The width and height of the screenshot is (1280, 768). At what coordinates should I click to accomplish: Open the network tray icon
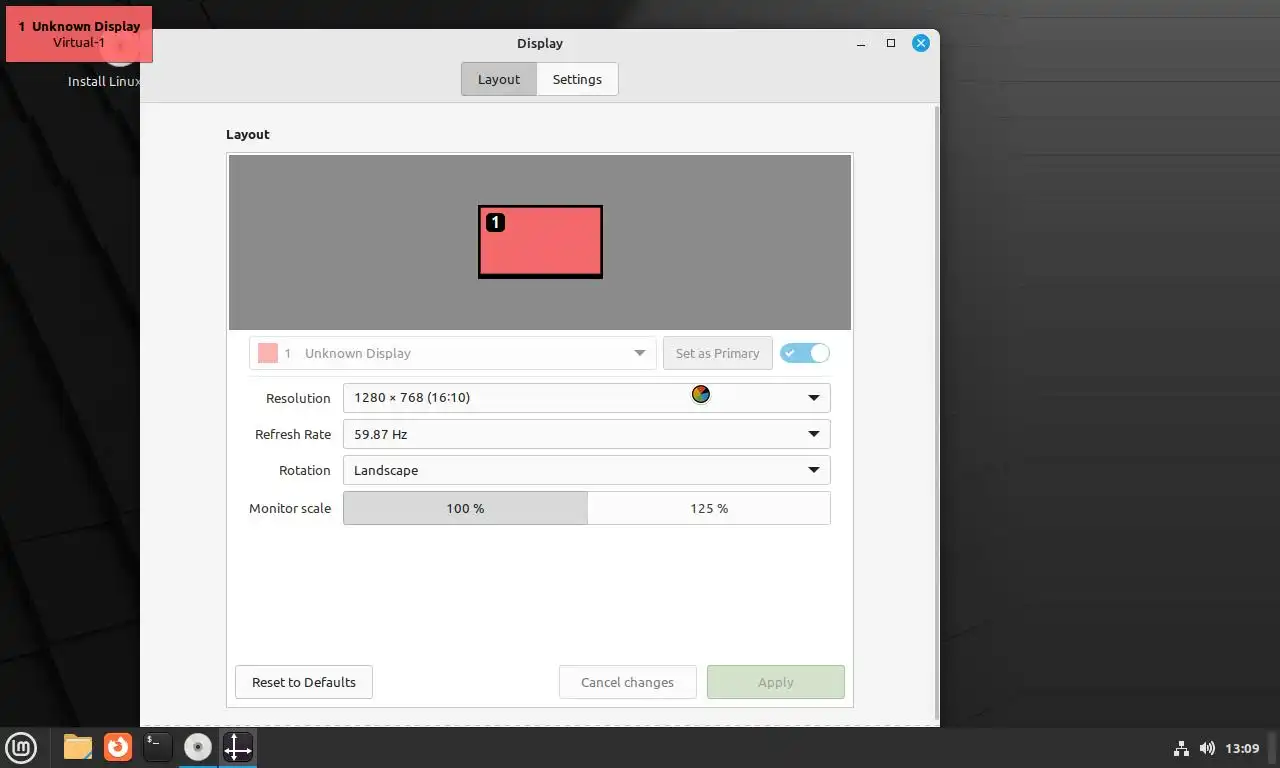click(1181, 748)
